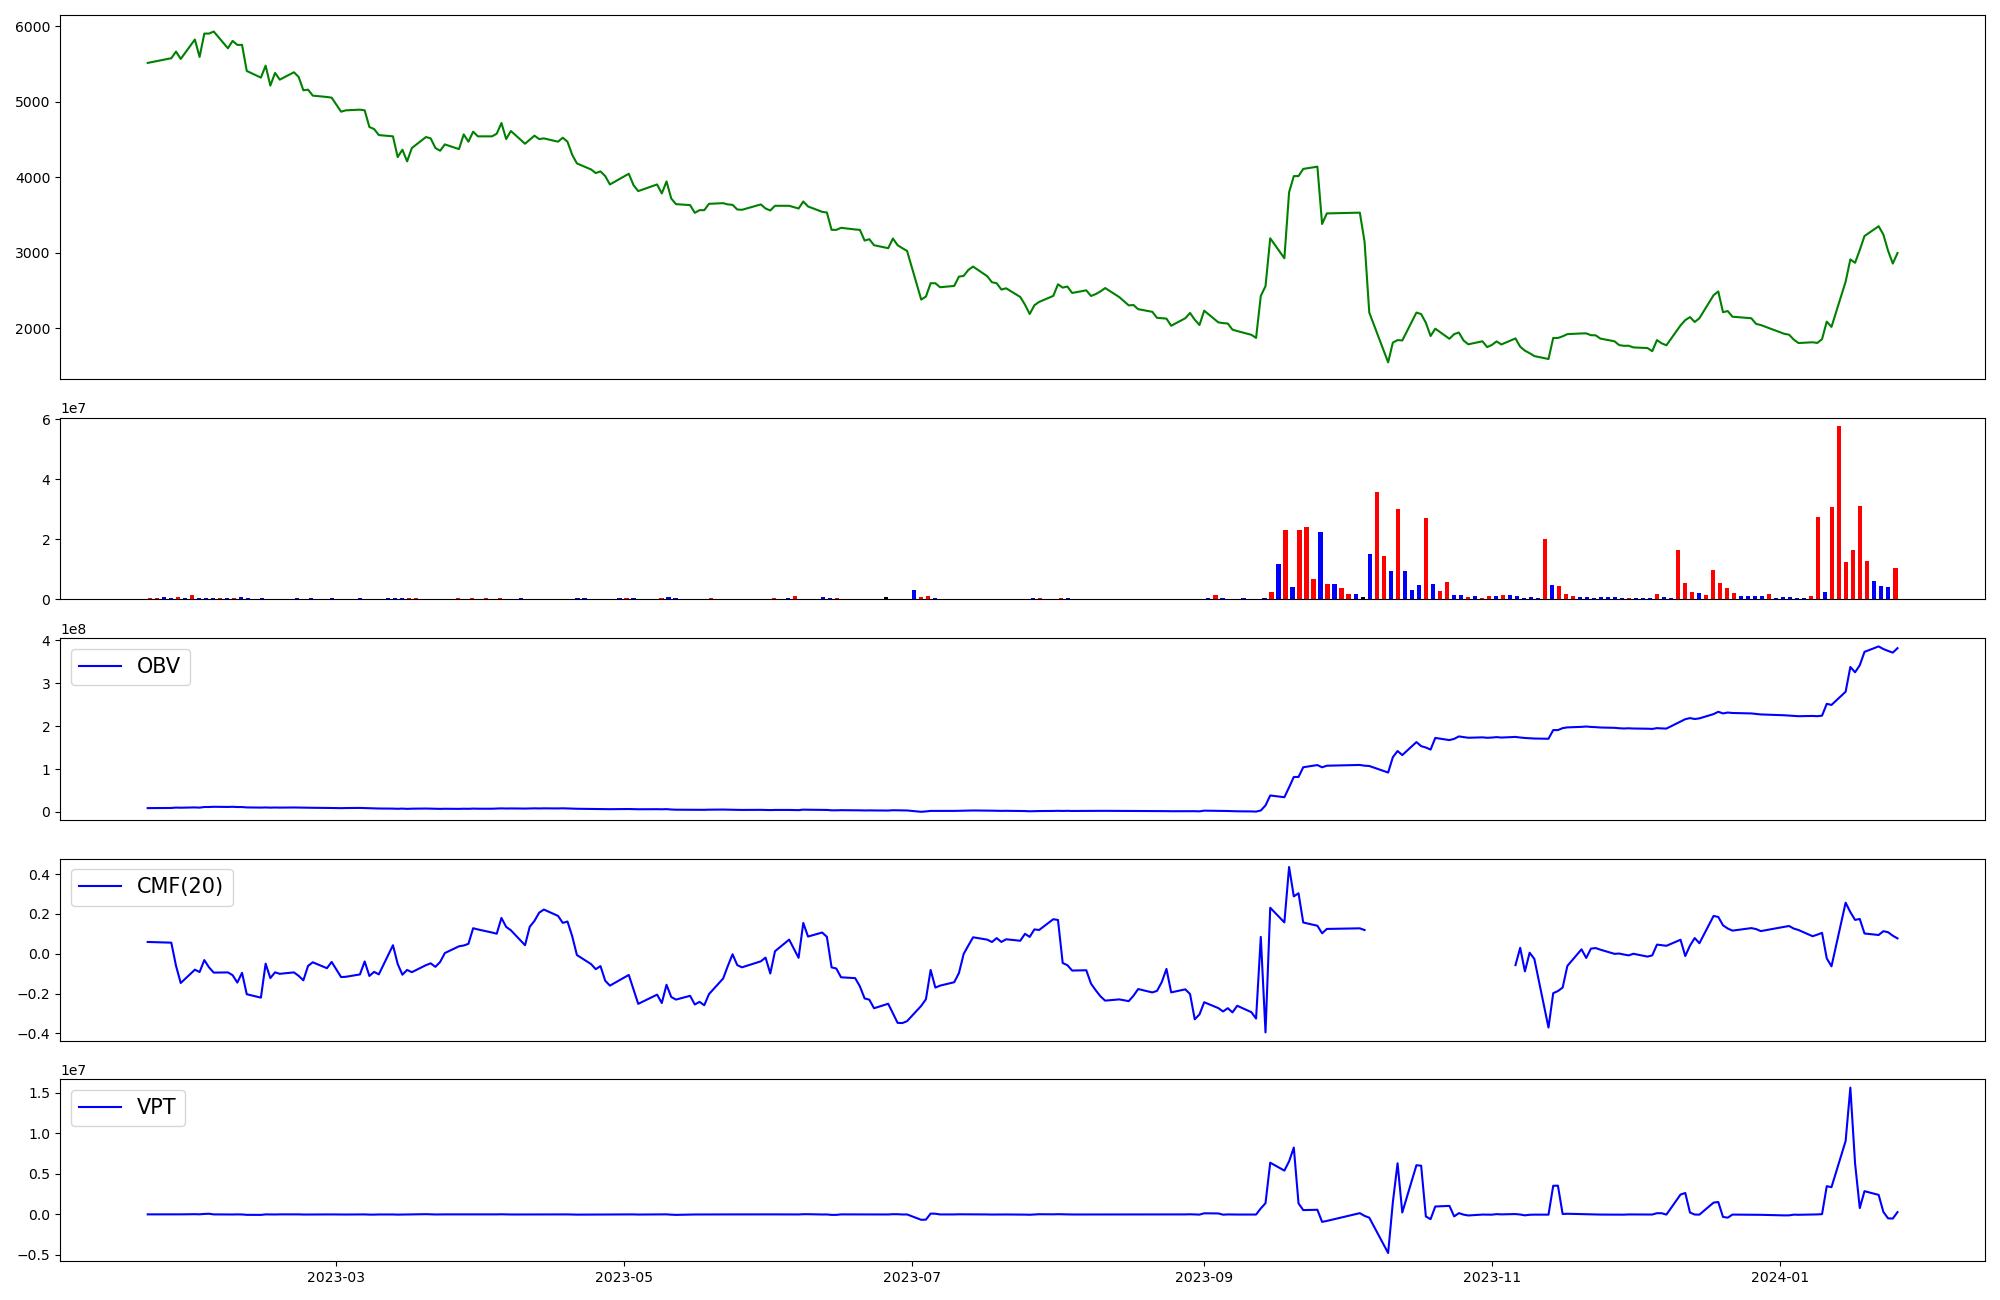Click the 2023-07 date axis label

(x=913, y=1277)
